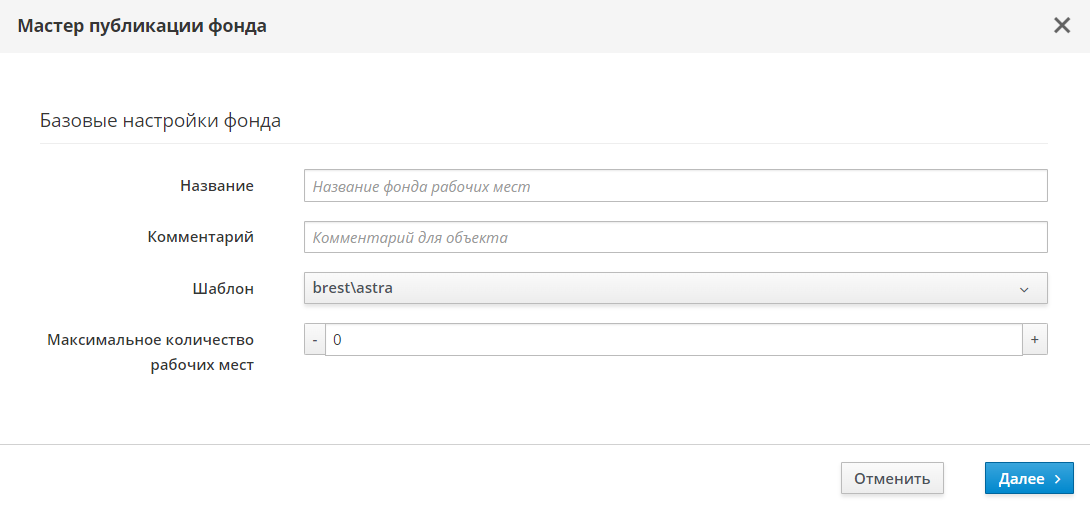The width and height of the screenshot is (1090, 513).
Task: Click the Комментарий field label
Action: (200, 237)
